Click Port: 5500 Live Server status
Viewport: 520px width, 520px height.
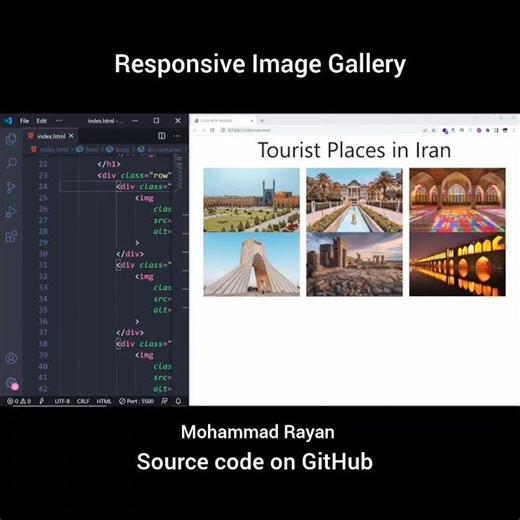[x=137, y=401]
